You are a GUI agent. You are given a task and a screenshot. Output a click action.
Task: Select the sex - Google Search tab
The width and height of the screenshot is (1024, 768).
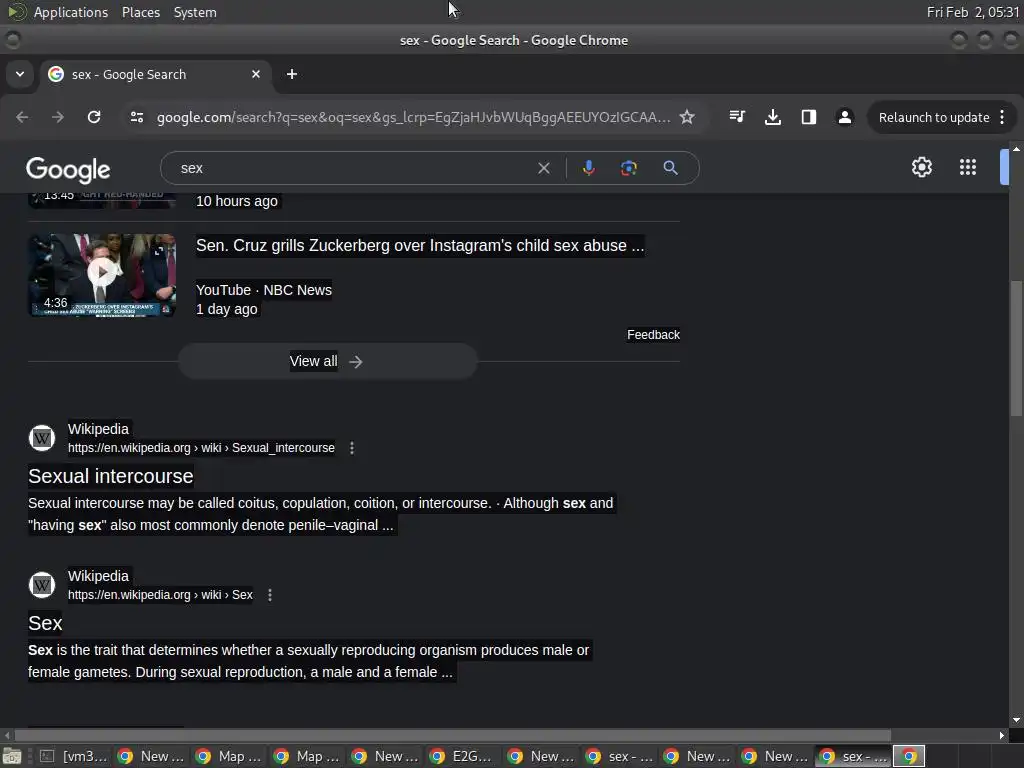pos(155,74)
